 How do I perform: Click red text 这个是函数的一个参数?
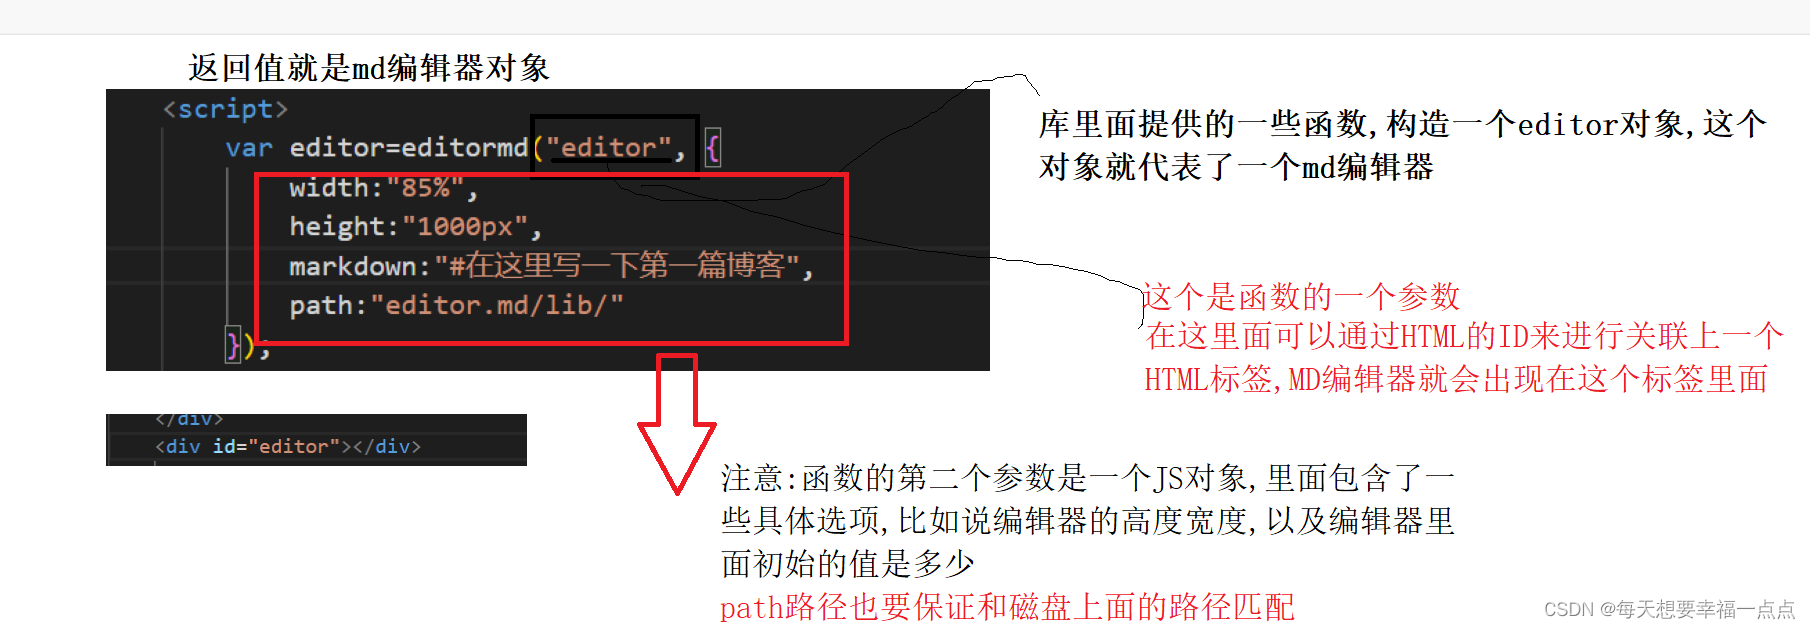point(1302,297)
